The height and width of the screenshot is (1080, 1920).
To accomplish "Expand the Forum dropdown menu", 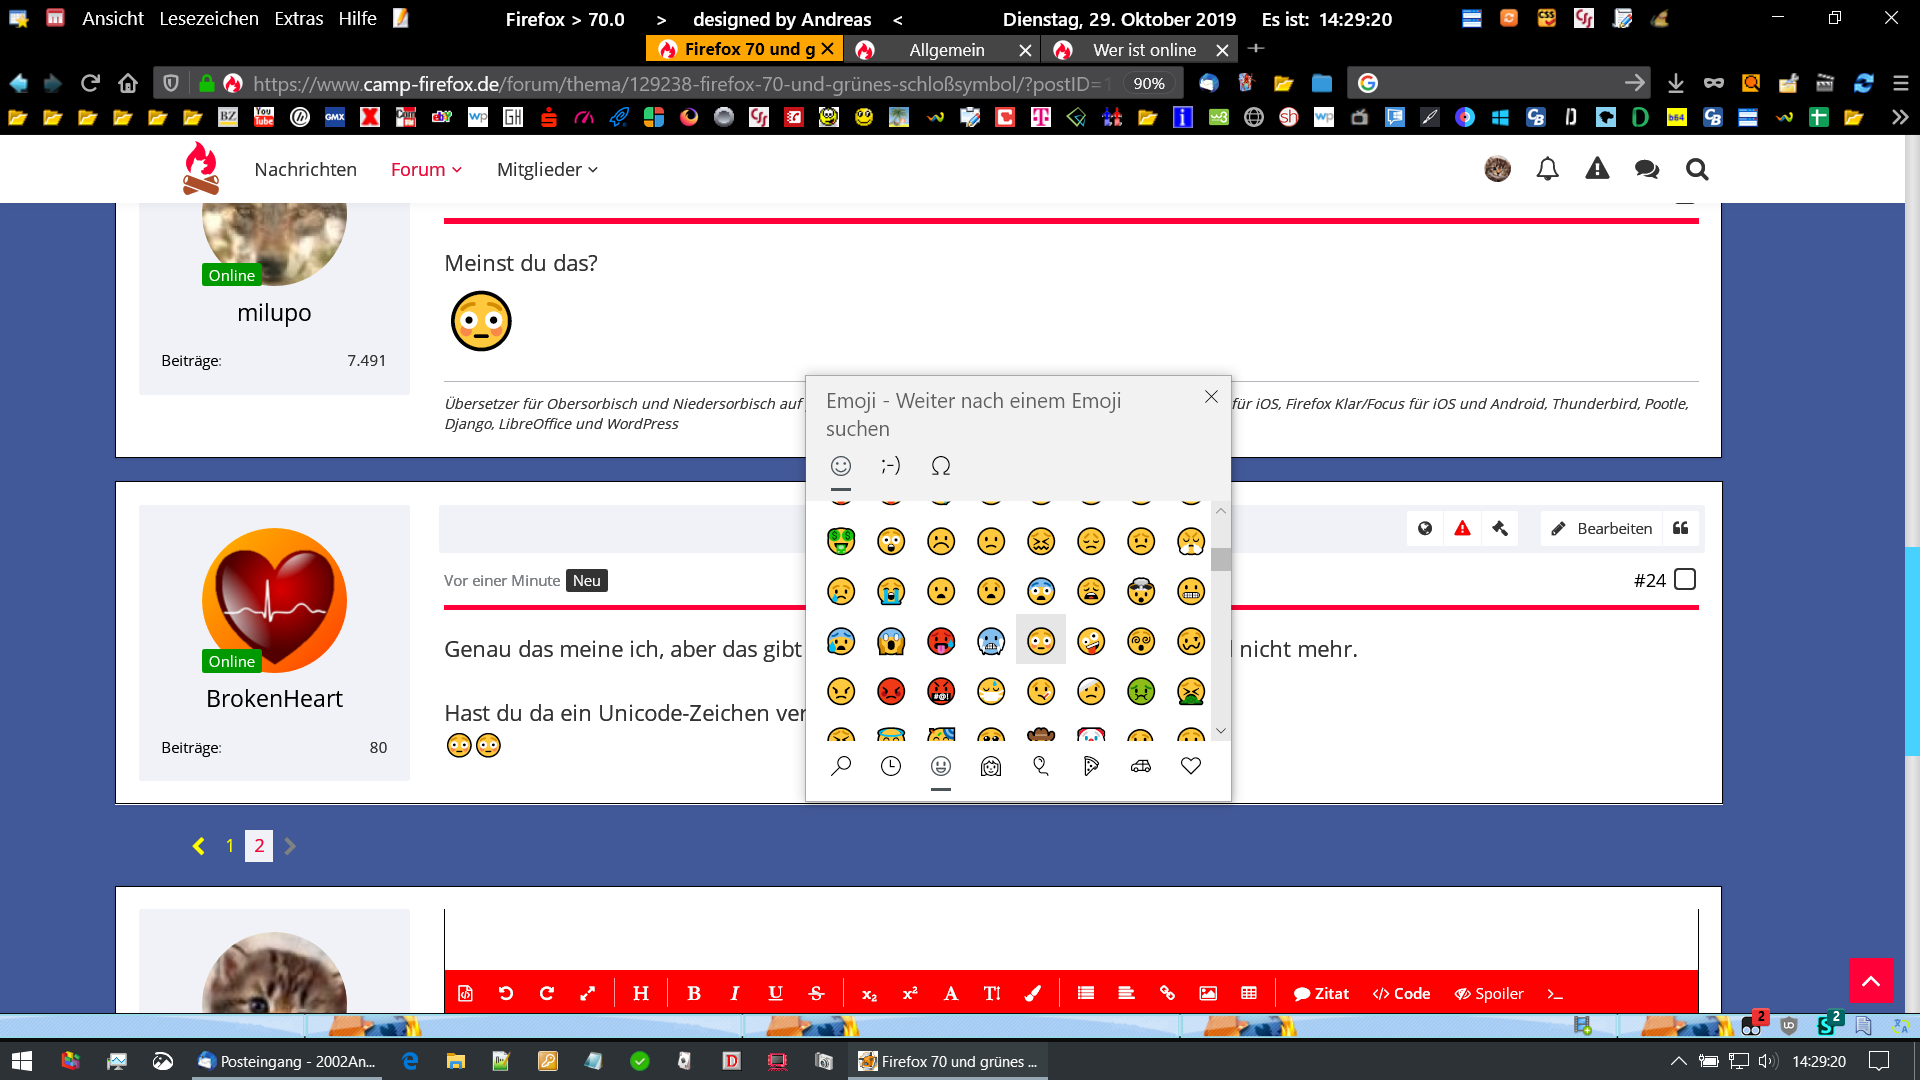I will click(x=426, y=169).
